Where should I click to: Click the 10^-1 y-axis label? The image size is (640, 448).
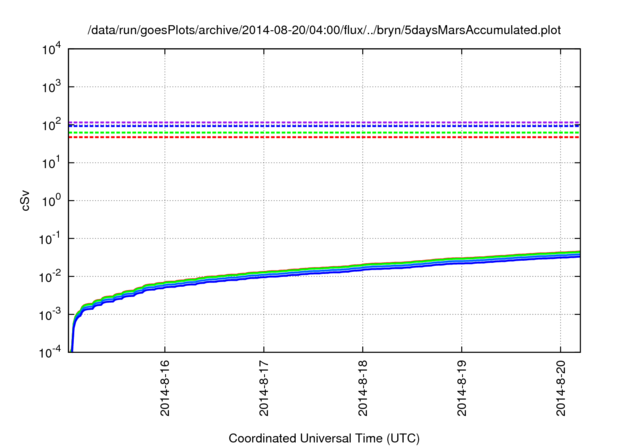[49, 239]
